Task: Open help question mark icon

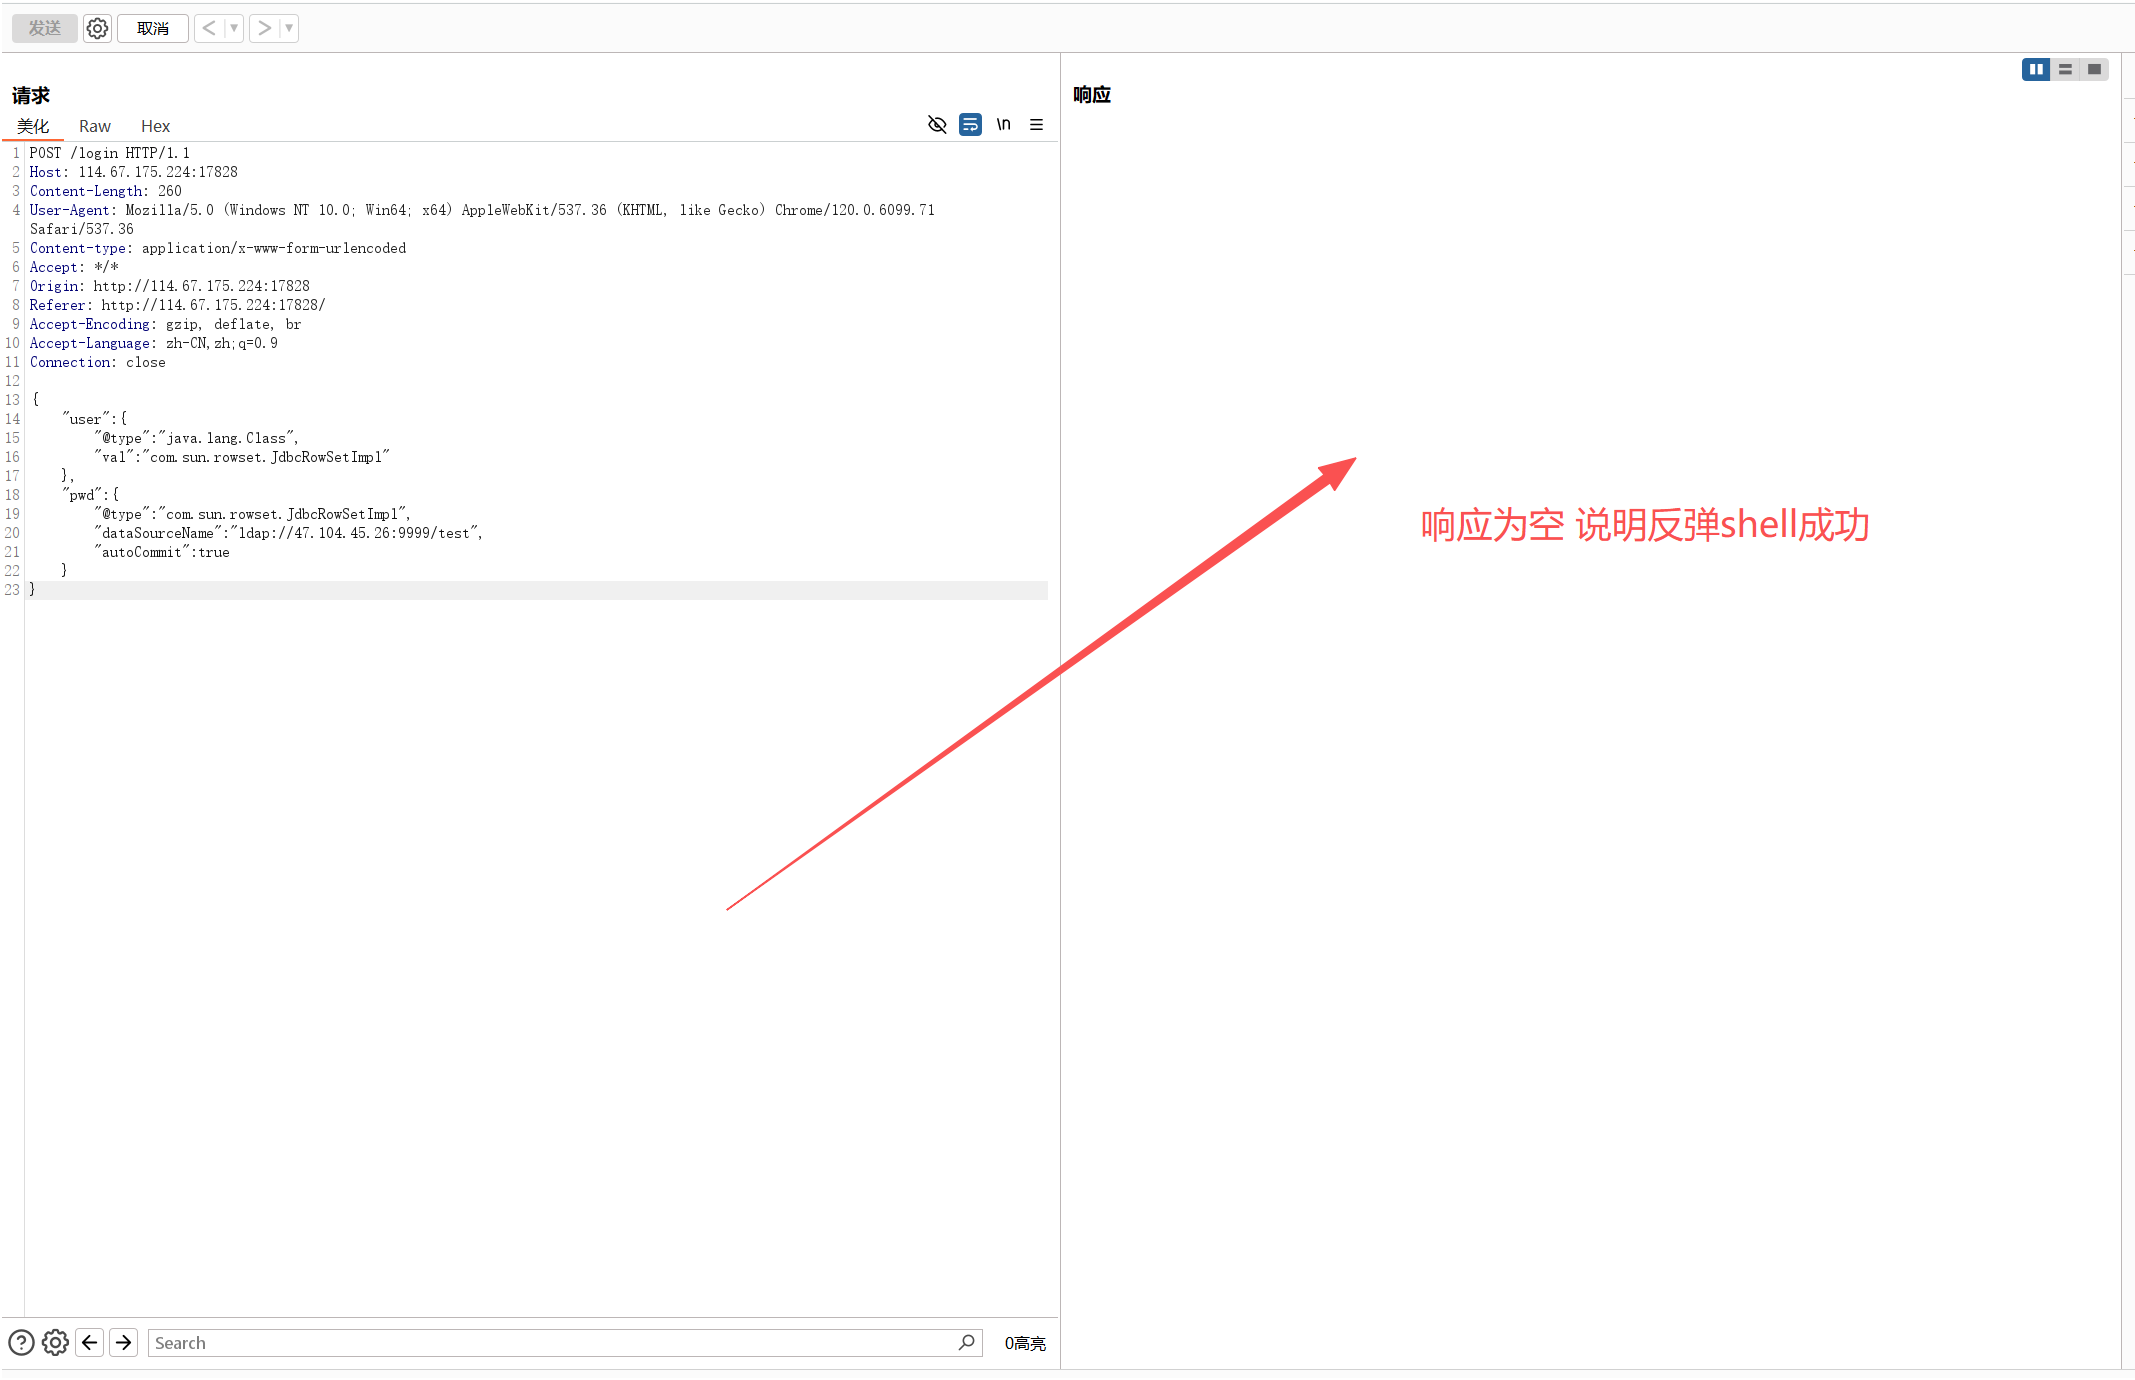Action: [x=21, y=1342]
